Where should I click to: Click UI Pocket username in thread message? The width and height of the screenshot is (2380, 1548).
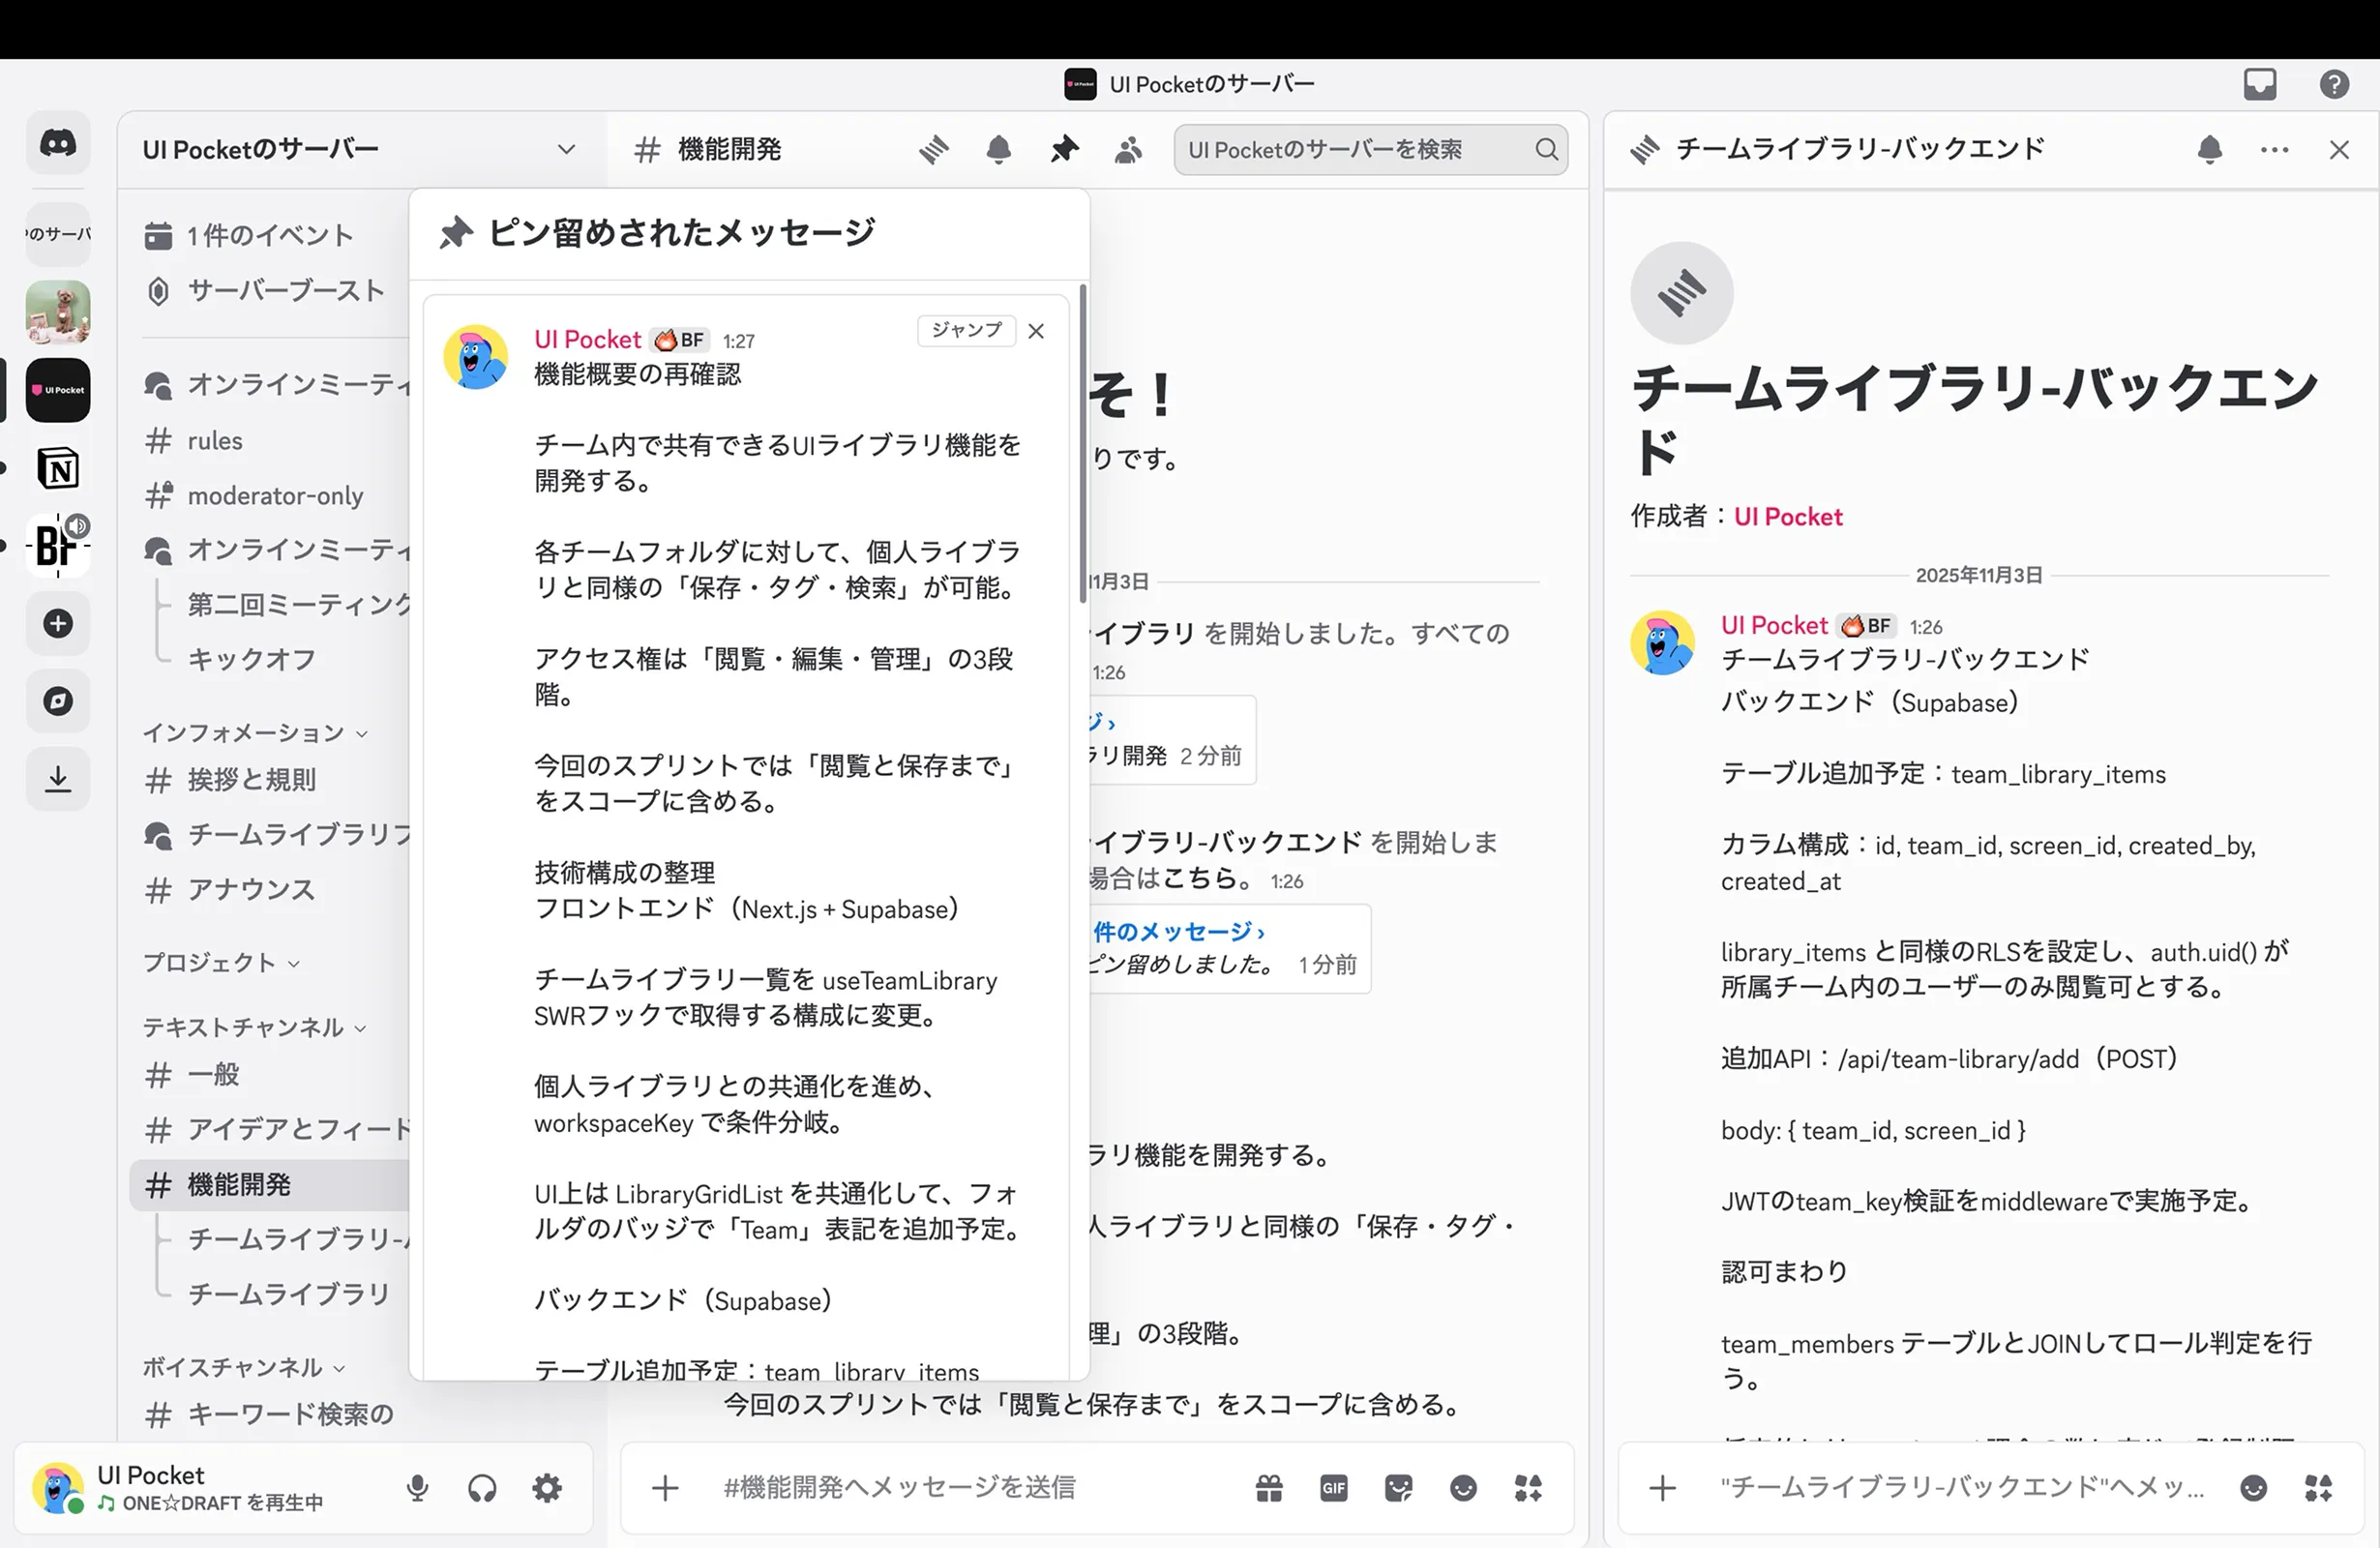[x=1774, y=626]
